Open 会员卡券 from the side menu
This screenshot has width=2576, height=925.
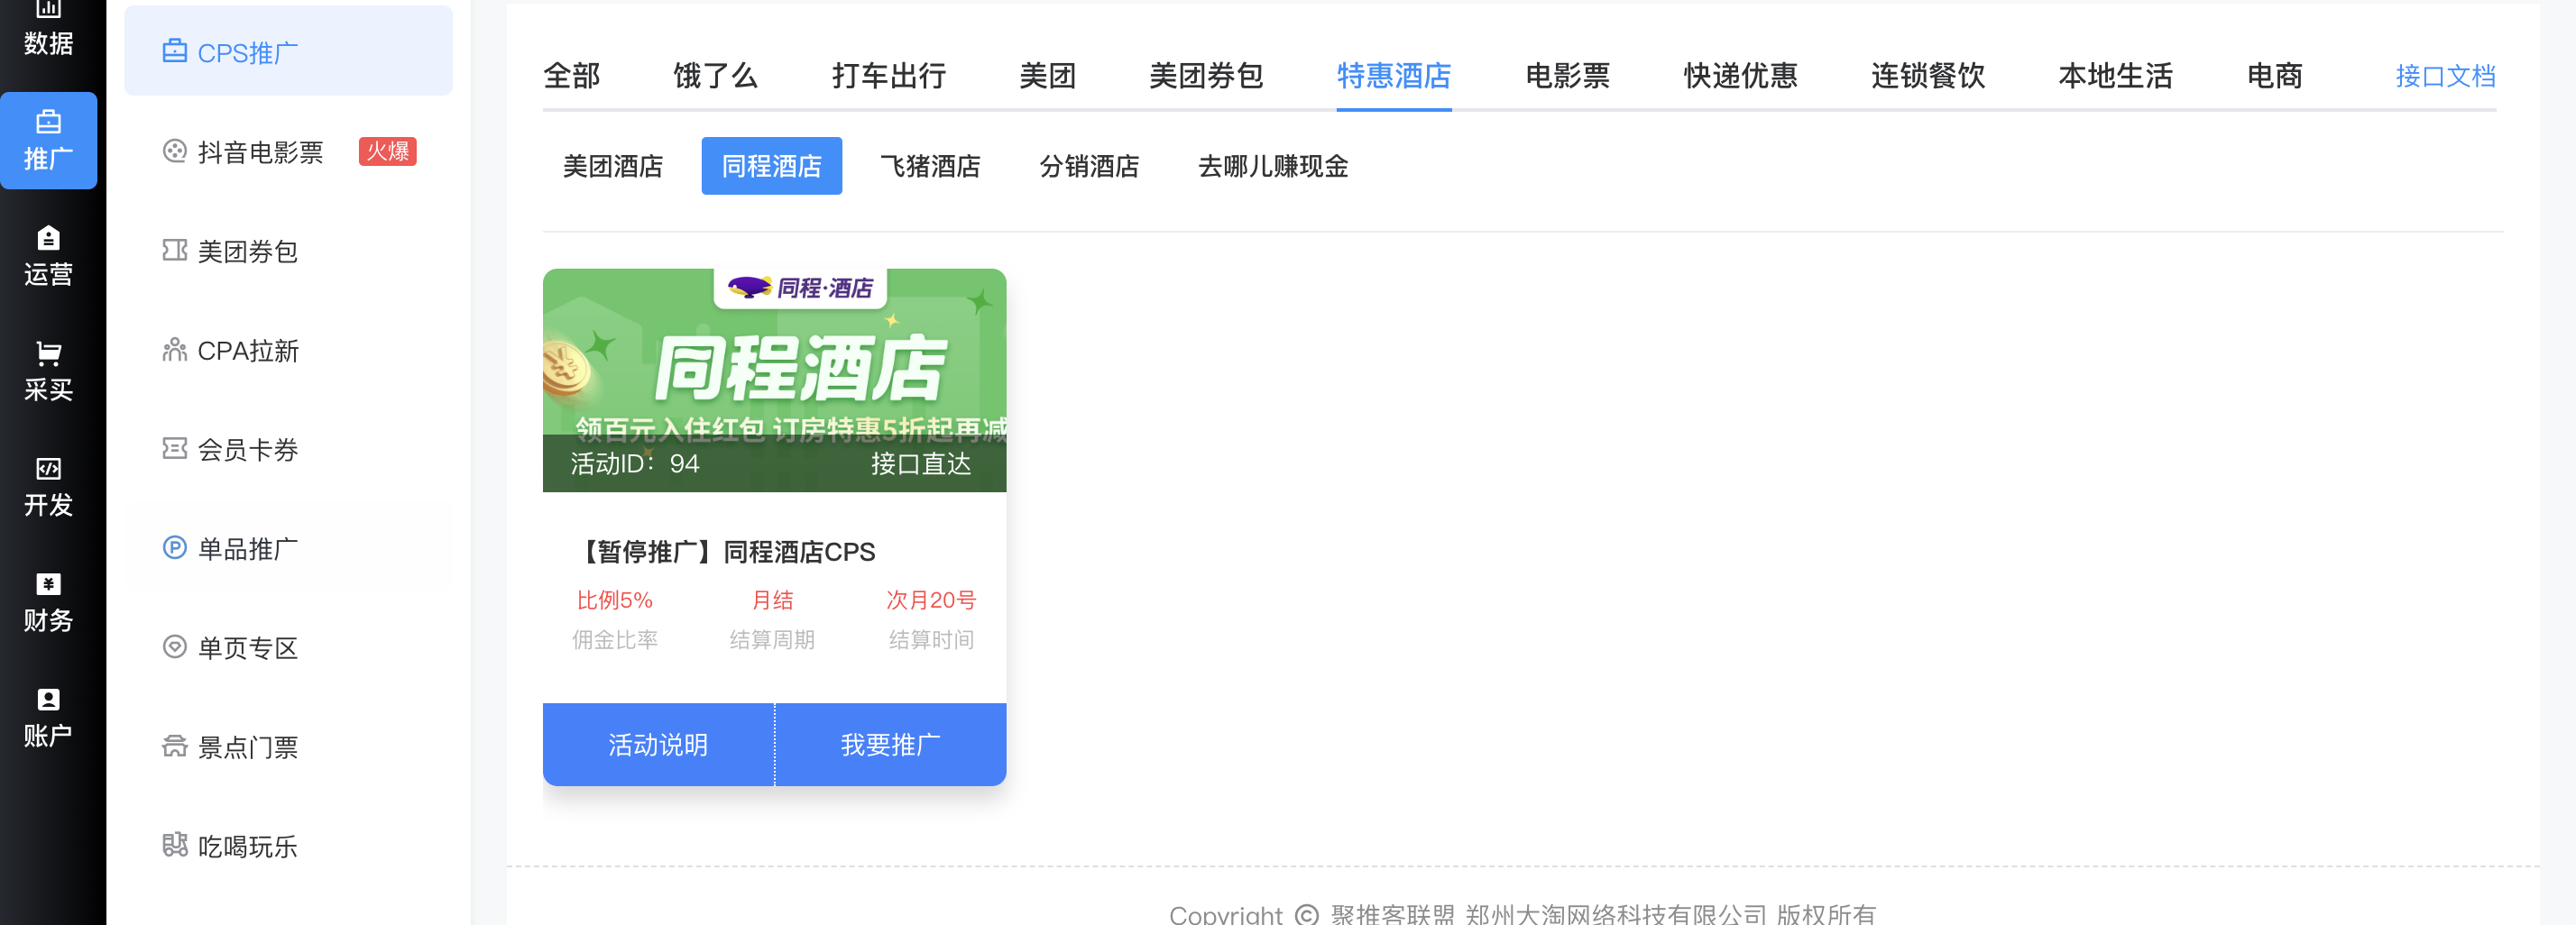point(247,449)
